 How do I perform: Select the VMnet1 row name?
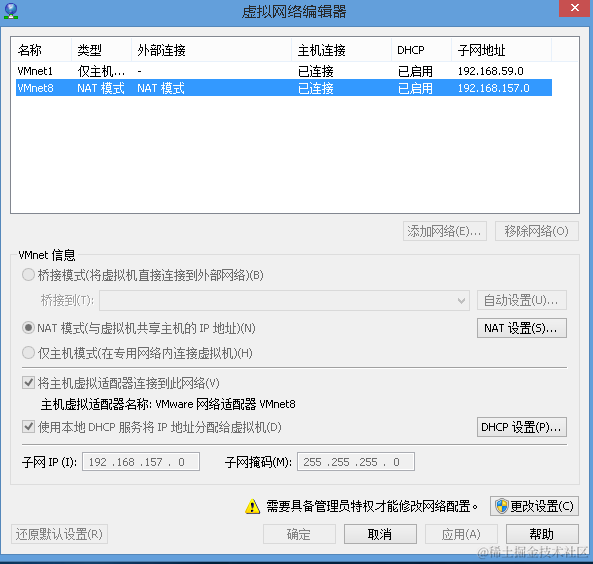(x=35, y=71)
